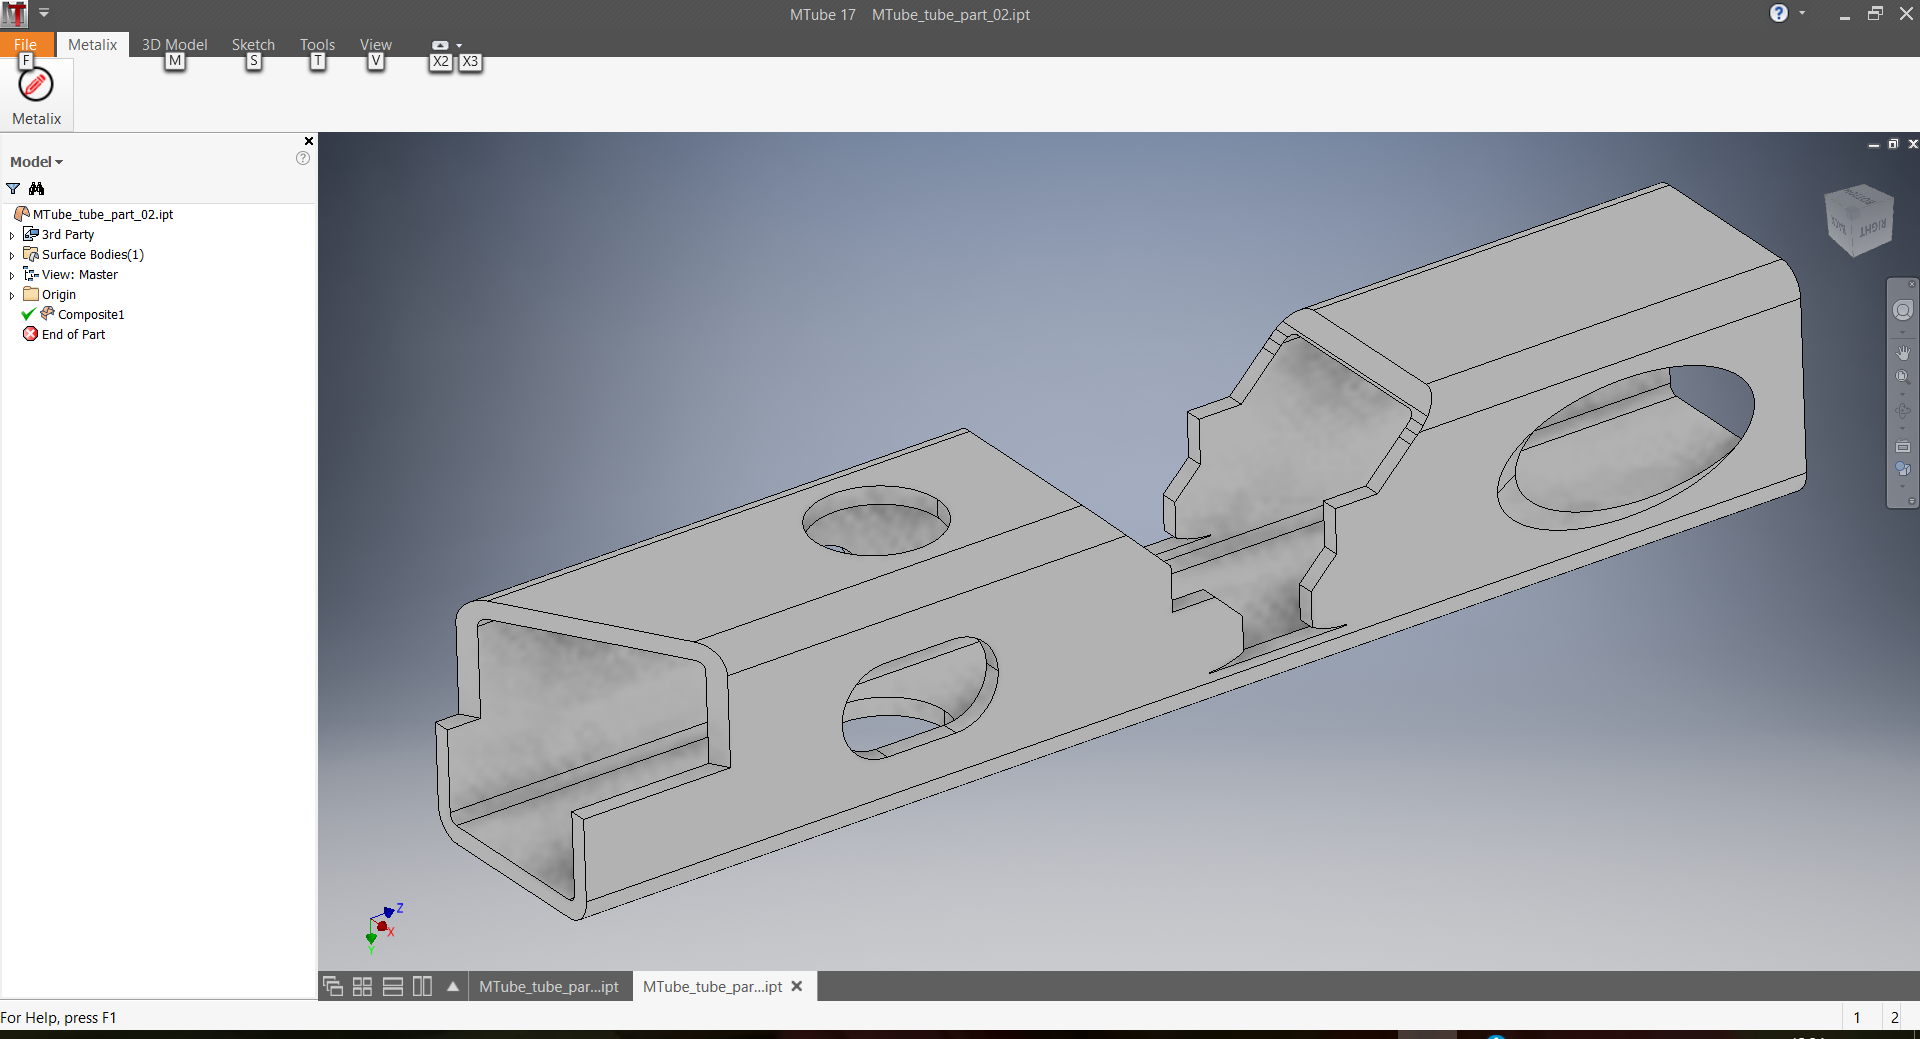Click the status bar value 2
This screenshot has height=1039, width=1920.
pos(1894,1017)
